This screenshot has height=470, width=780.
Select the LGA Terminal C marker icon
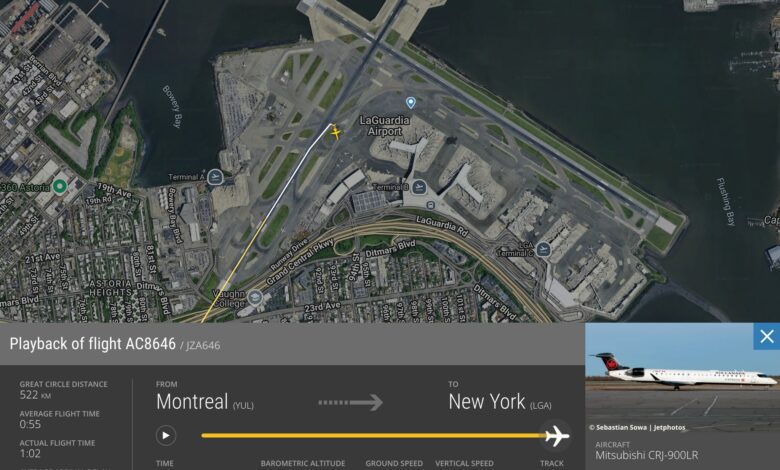tap(543, 249)
